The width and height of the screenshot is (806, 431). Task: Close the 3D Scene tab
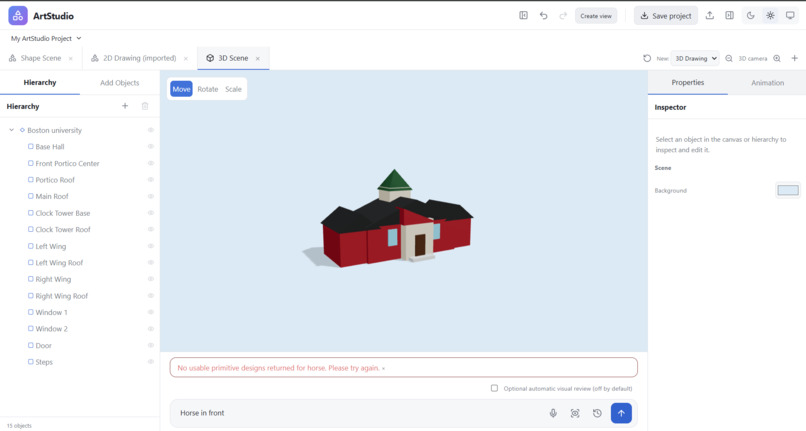pyautogui.click(x=258, y=59)
